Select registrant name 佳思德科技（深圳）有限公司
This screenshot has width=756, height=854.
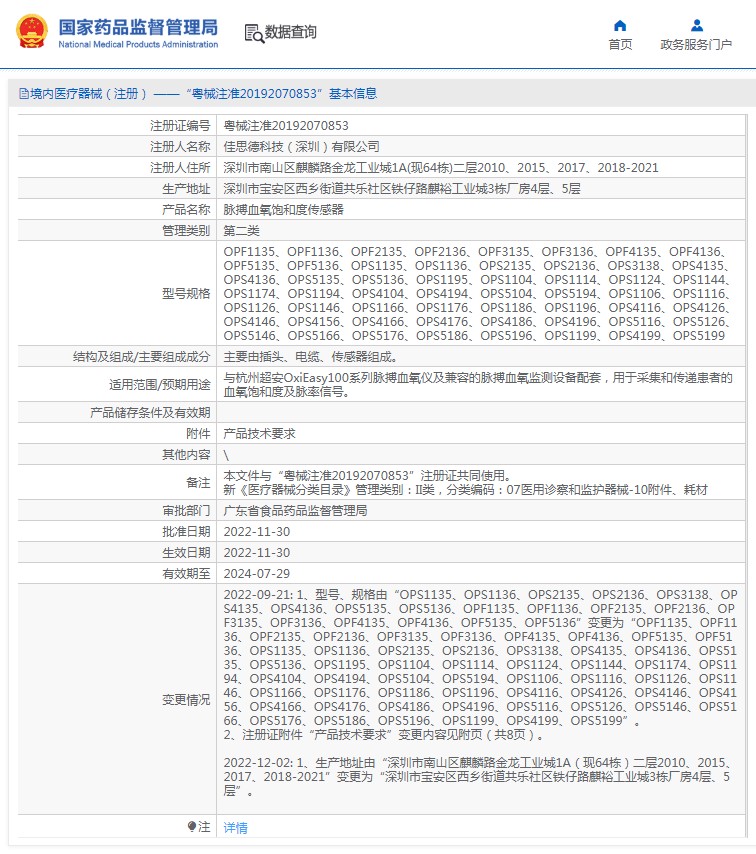[x=301, y=147]
